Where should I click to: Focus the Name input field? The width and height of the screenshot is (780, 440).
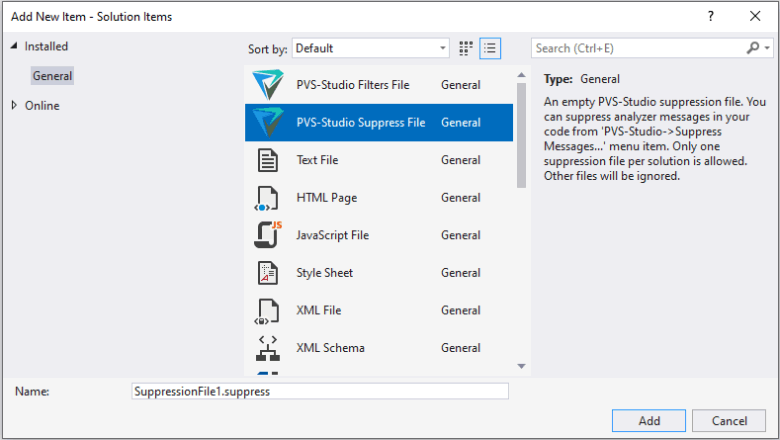coord(320,391)
